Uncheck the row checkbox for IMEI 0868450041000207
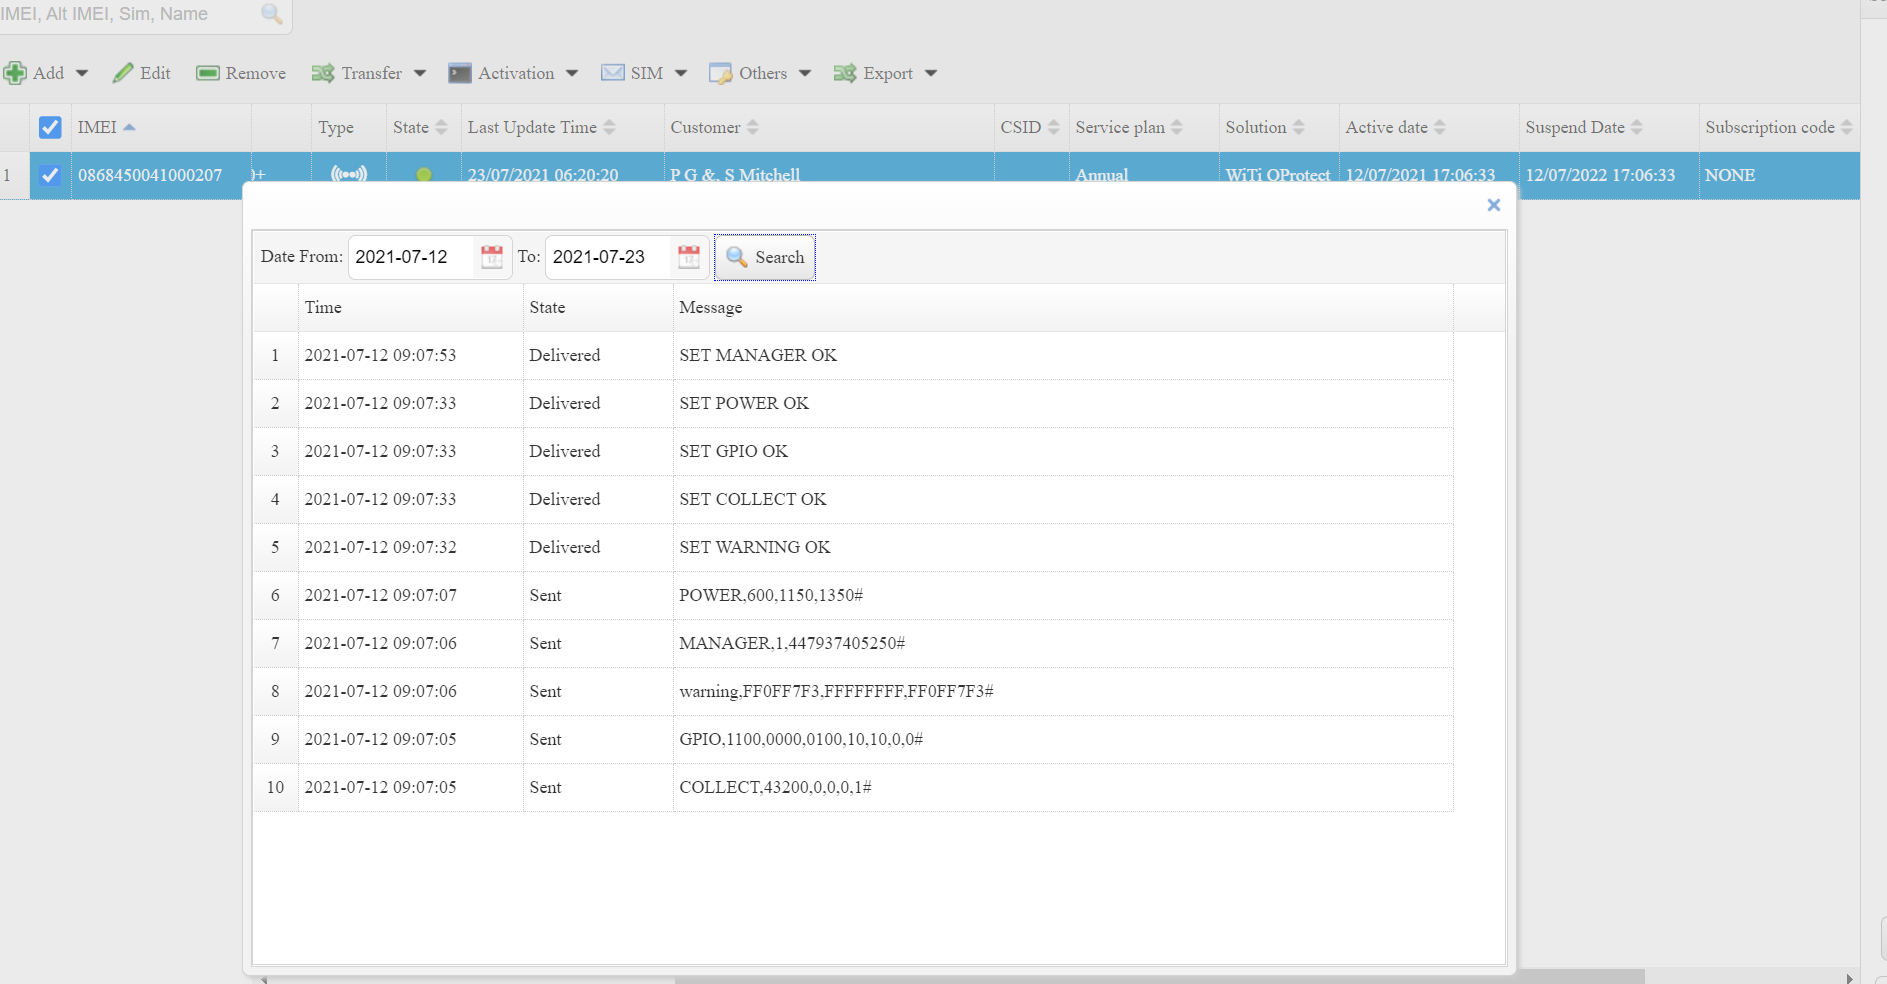 pos(50,175)
